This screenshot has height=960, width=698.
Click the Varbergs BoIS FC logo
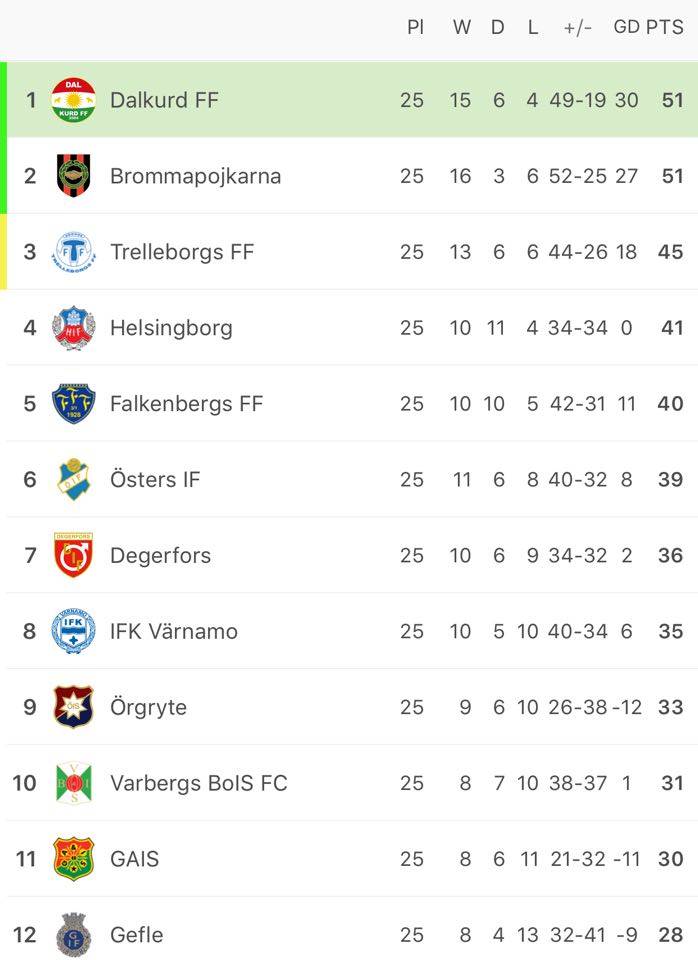pyautogui.click(x=73, y=783)
